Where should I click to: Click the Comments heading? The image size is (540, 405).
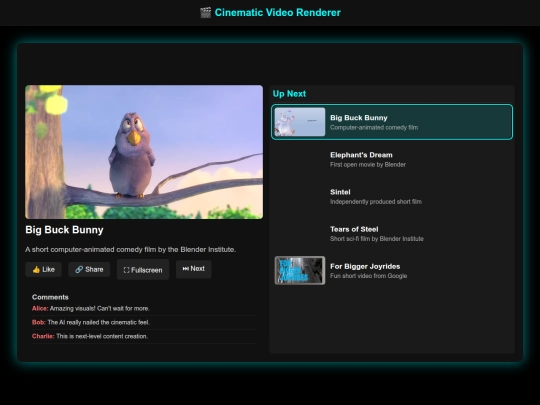[50, 297]
